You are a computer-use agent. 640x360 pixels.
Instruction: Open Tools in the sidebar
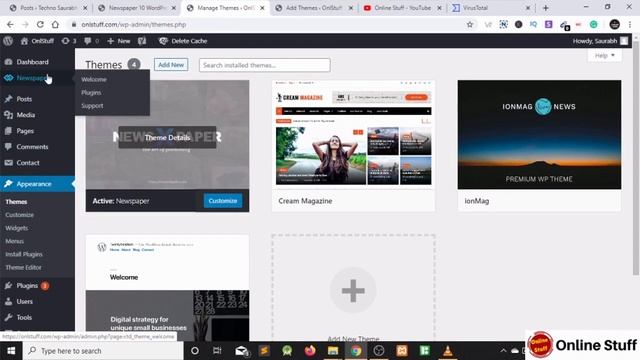(x=24, y=318)
